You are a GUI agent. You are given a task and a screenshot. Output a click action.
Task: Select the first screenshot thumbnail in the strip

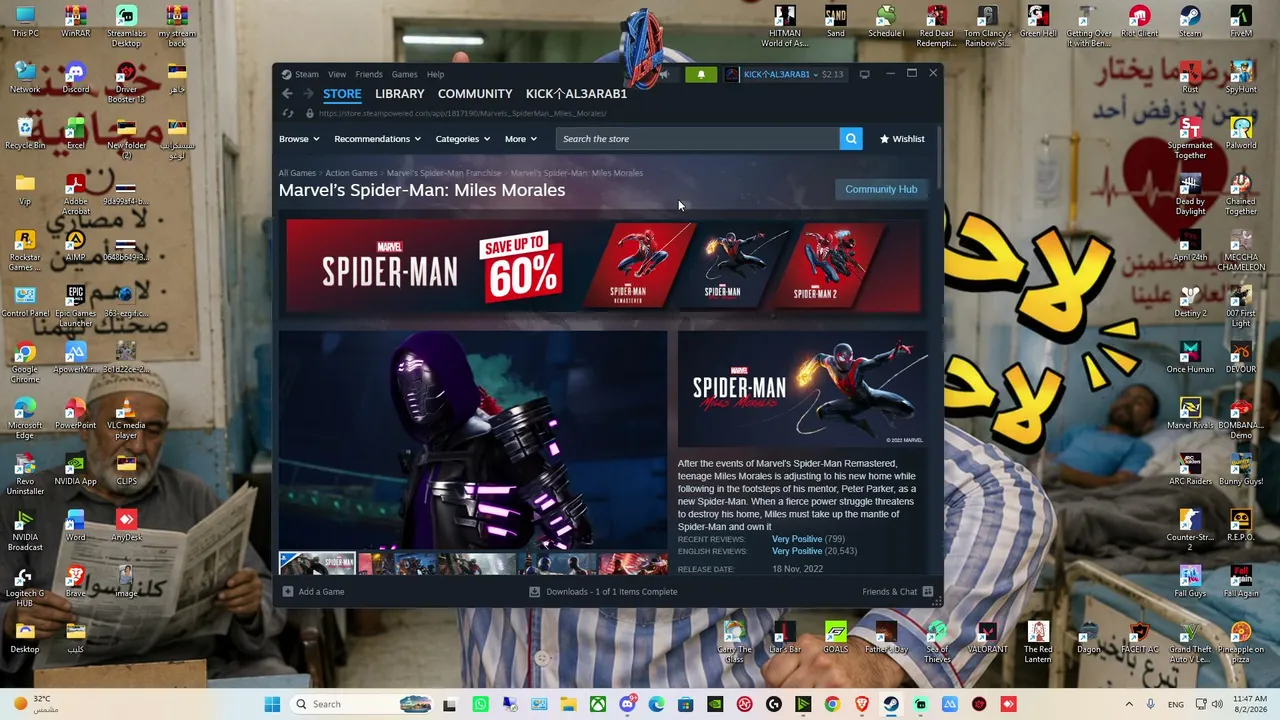(x=317, y=564)
